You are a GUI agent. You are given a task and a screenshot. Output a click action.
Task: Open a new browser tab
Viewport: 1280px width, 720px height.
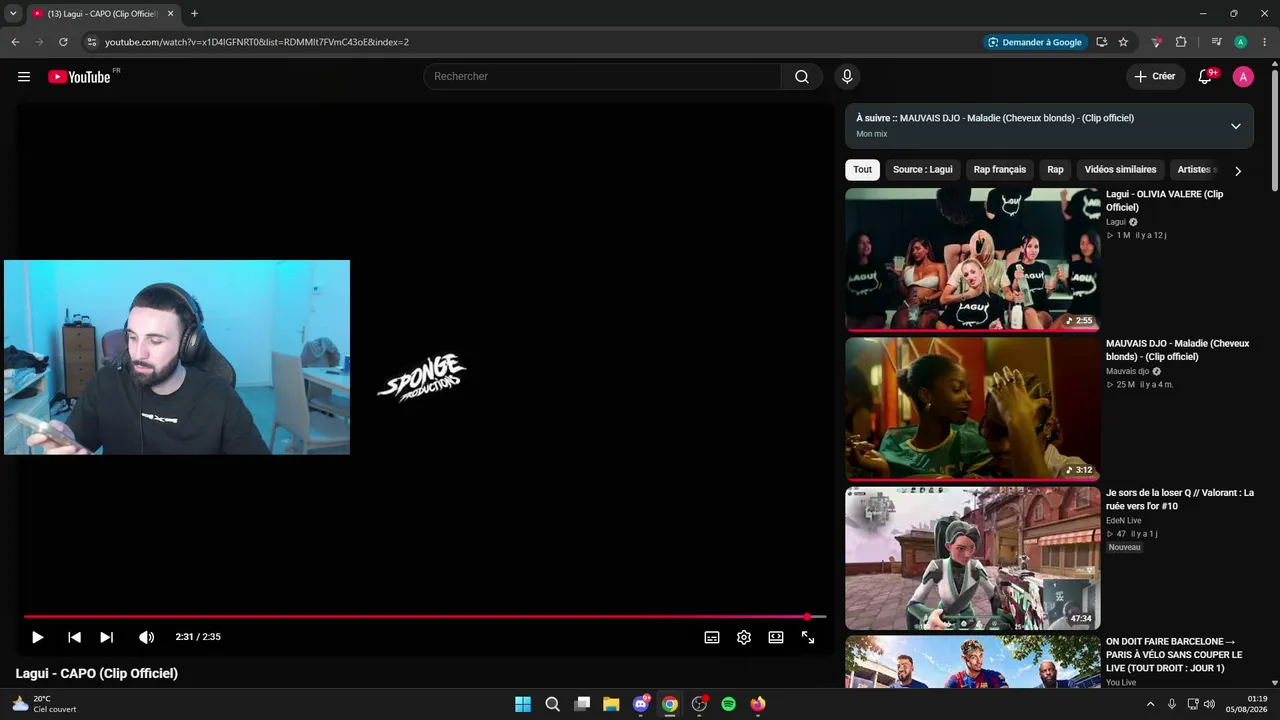pyautogui.click(x=194, y=14)
